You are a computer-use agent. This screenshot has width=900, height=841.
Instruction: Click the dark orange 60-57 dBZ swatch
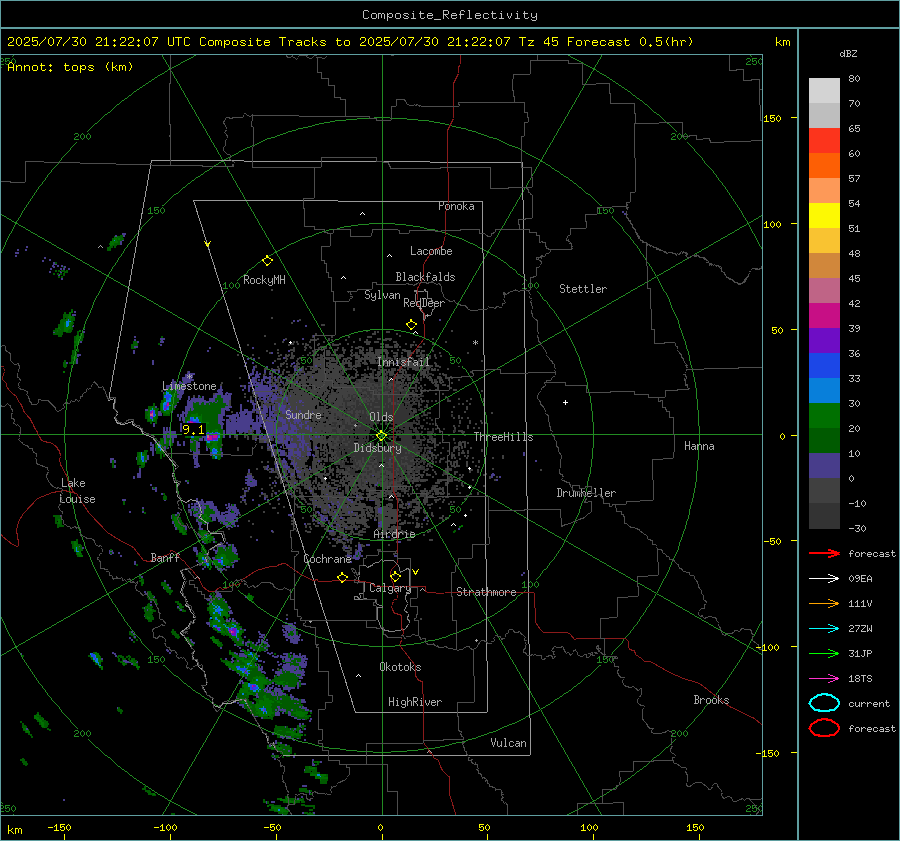pyautogui.click(x=824, y=166)
